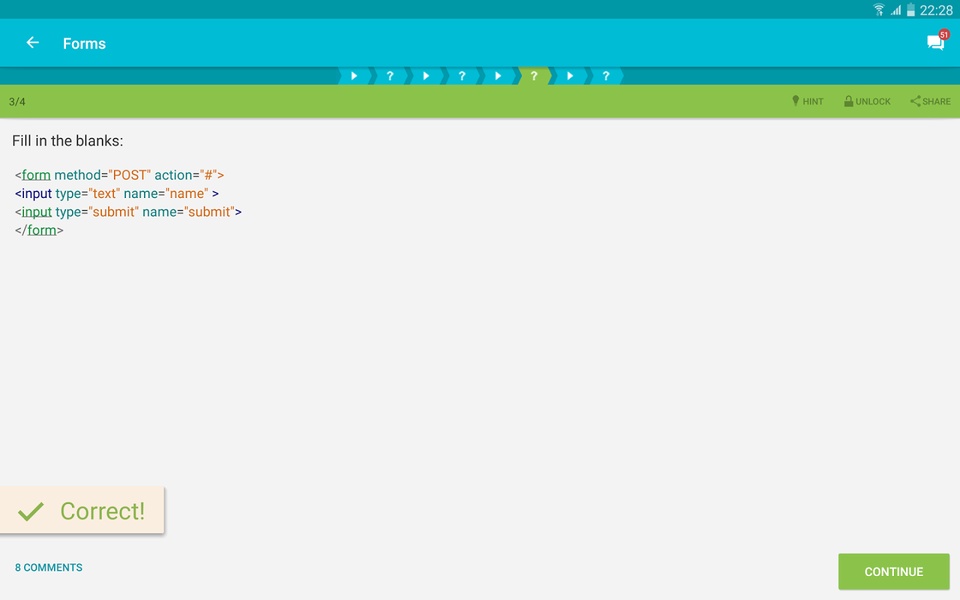Select the first question mark step in progress bar

389,76
